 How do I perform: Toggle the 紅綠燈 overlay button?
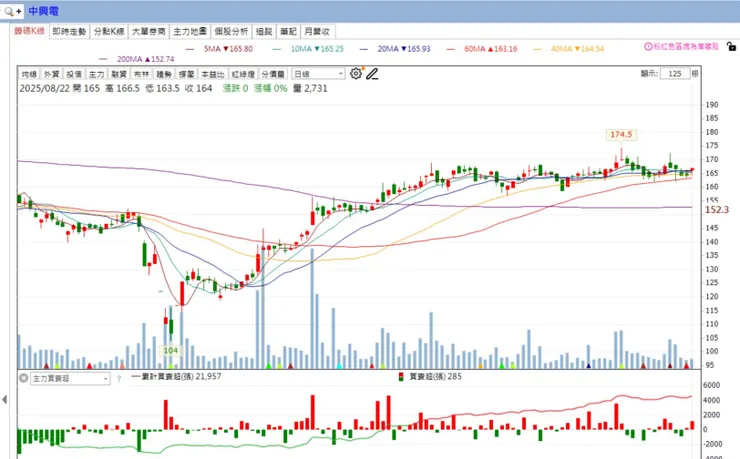tap(243, 74)
